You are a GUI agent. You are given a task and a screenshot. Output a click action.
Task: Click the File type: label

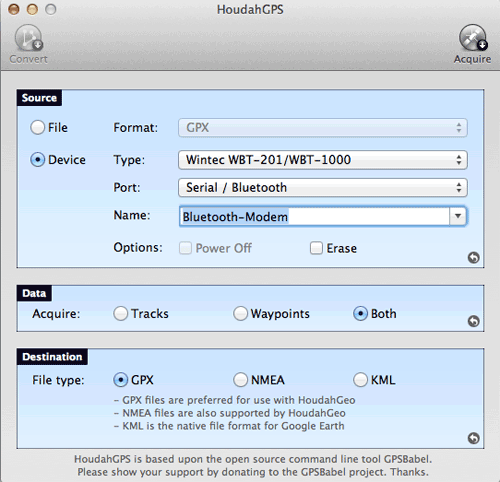click(58, 380)
